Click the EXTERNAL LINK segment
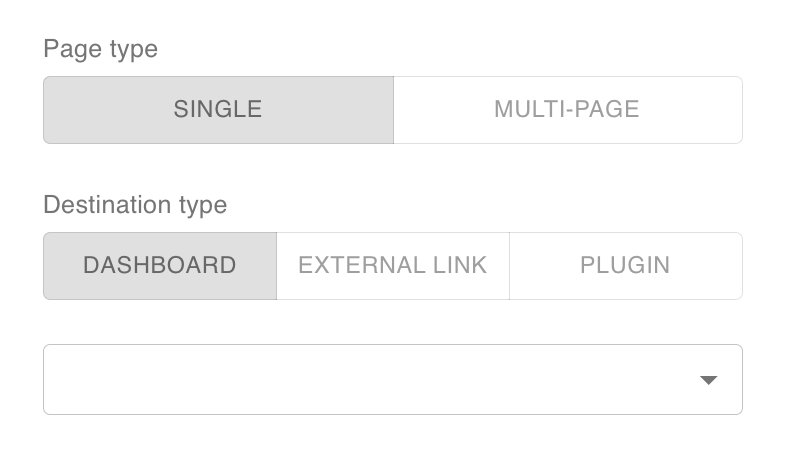The height and width of the screenshot is (460, 786). 392,266
